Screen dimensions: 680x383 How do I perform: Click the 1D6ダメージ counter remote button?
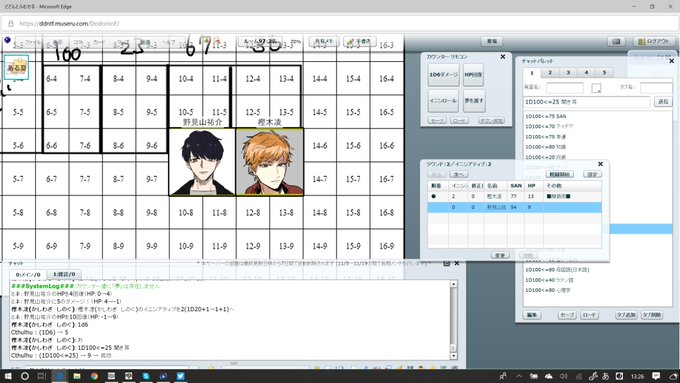(443, 75)
